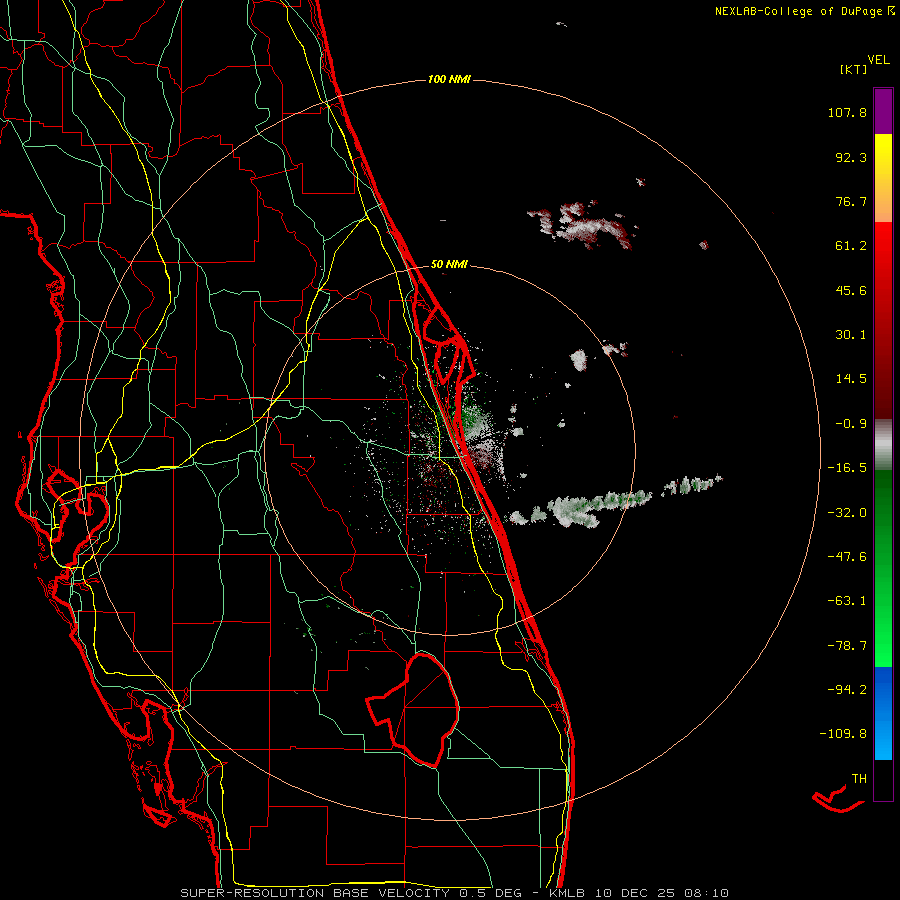
Task: Click the -109.8 legend value
Action: point(843,734)
